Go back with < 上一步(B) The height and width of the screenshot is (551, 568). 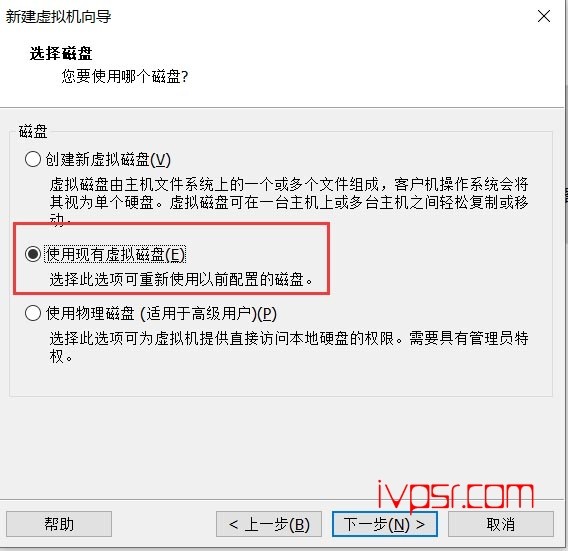click(269, 524)
